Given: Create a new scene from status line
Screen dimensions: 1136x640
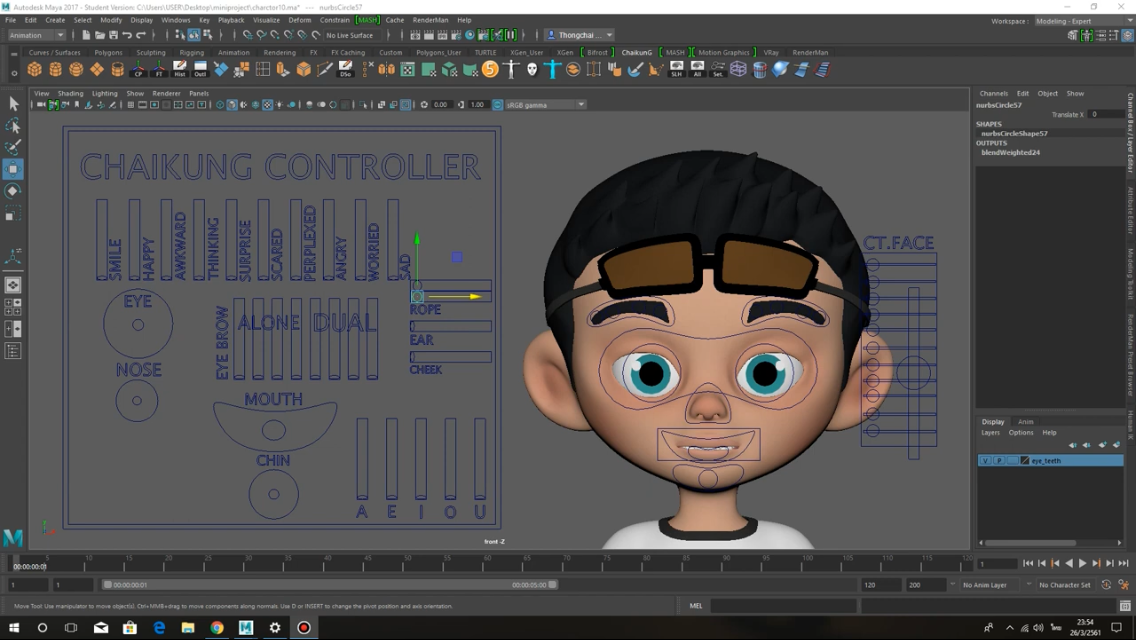Looking at the screenshot, I should coord(85,35).
